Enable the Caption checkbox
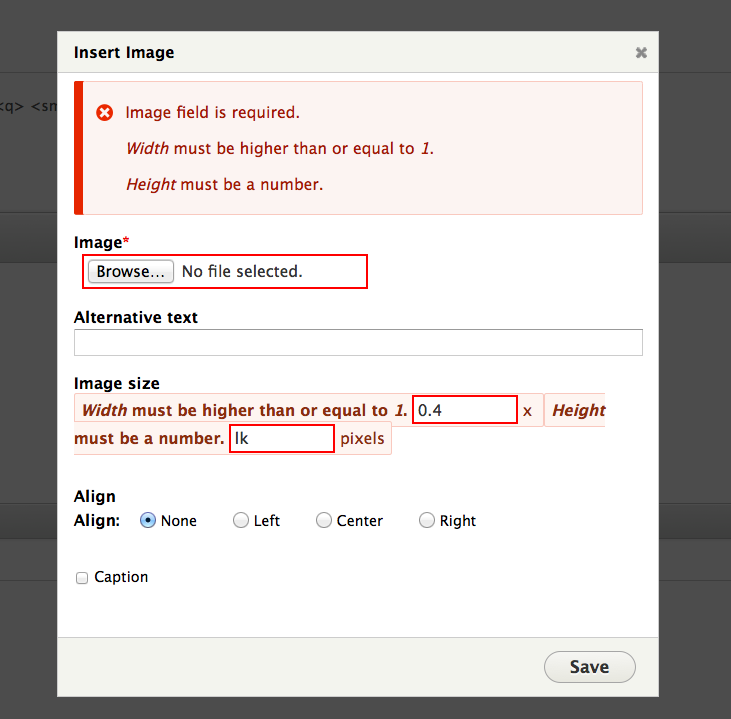Image resolution: width=731 pixels, height=719 pixels. tap(82, 578)
